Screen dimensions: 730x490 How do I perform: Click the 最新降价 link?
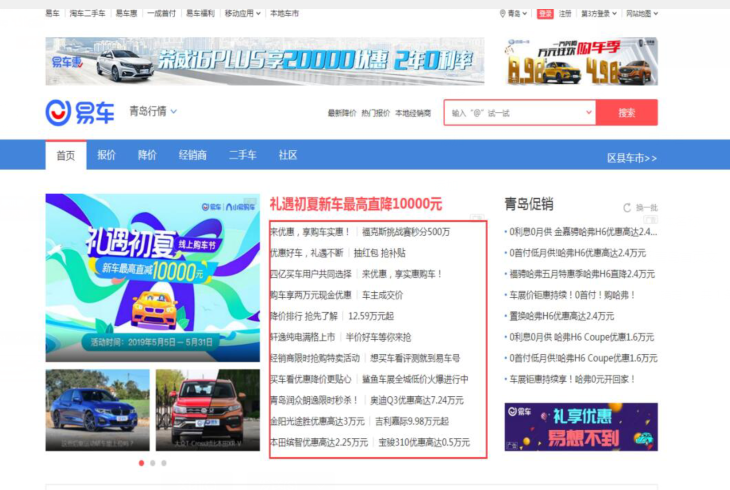(x=342, y=113)
